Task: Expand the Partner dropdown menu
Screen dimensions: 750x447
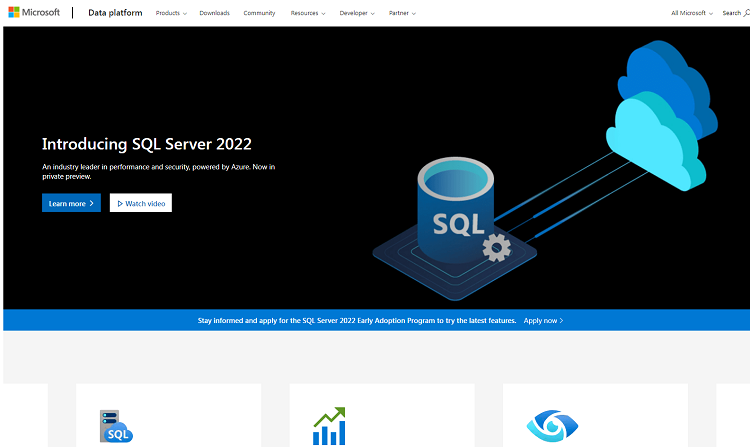Action: (x=402, y=13)
